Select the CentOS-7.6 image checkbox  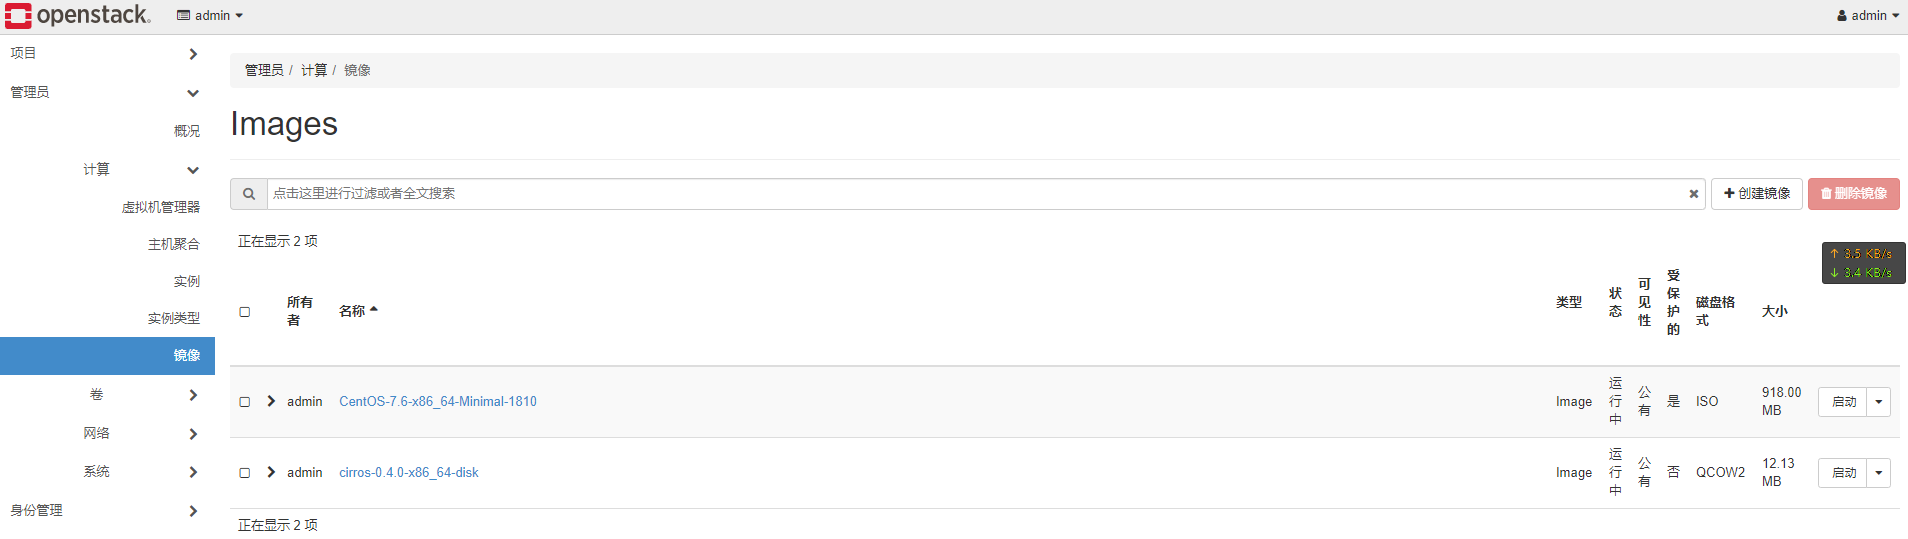pyautogui.click(x=245, y=402)
